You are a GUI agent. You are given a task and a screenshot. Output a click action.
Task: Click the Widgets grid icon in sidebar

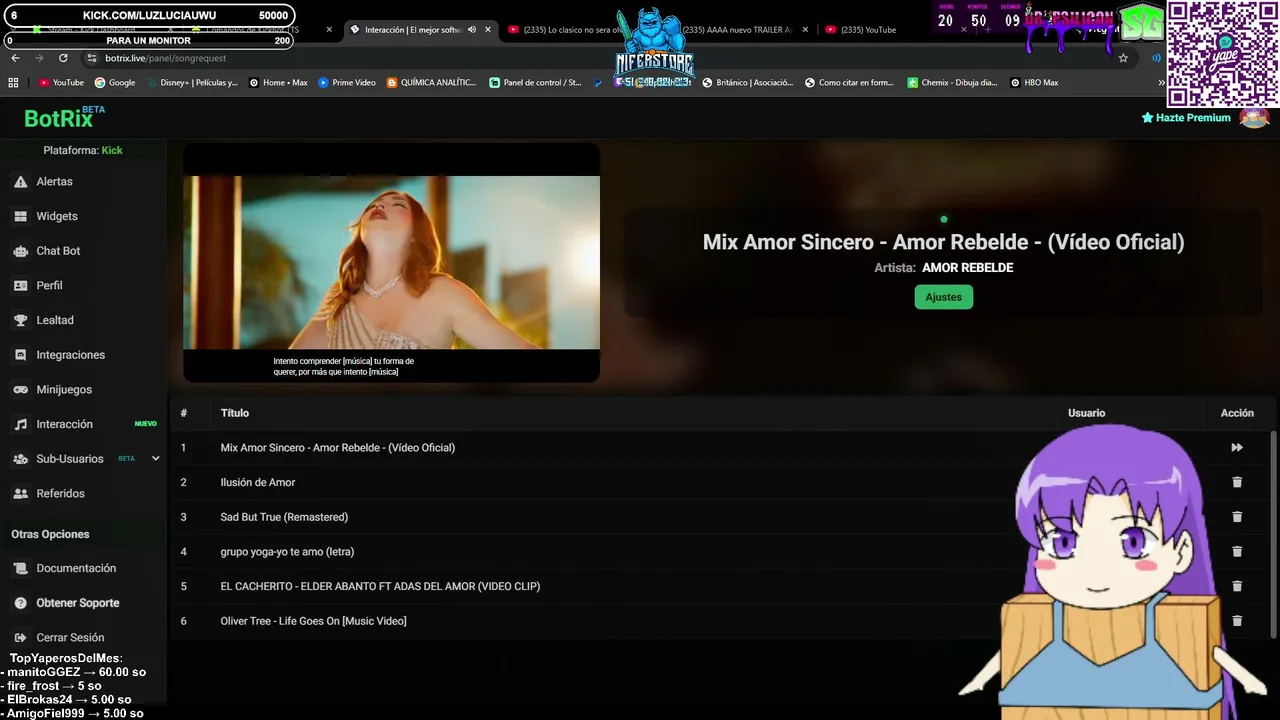tap(20, 216)
